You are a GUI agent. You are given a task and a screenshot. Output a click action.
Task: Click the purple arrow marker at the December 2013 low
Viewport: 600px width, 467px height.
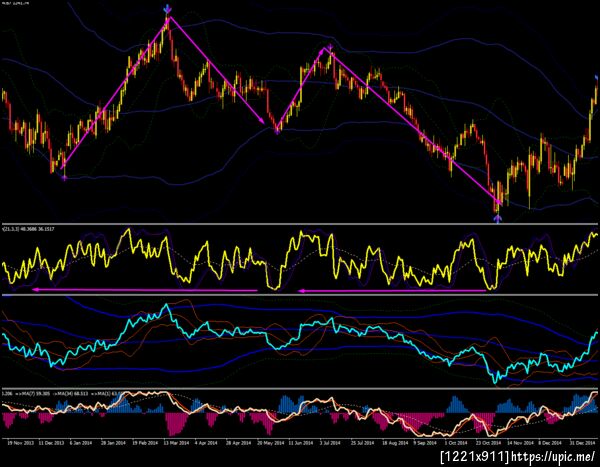pyautogui.click(x=64, y=178)
